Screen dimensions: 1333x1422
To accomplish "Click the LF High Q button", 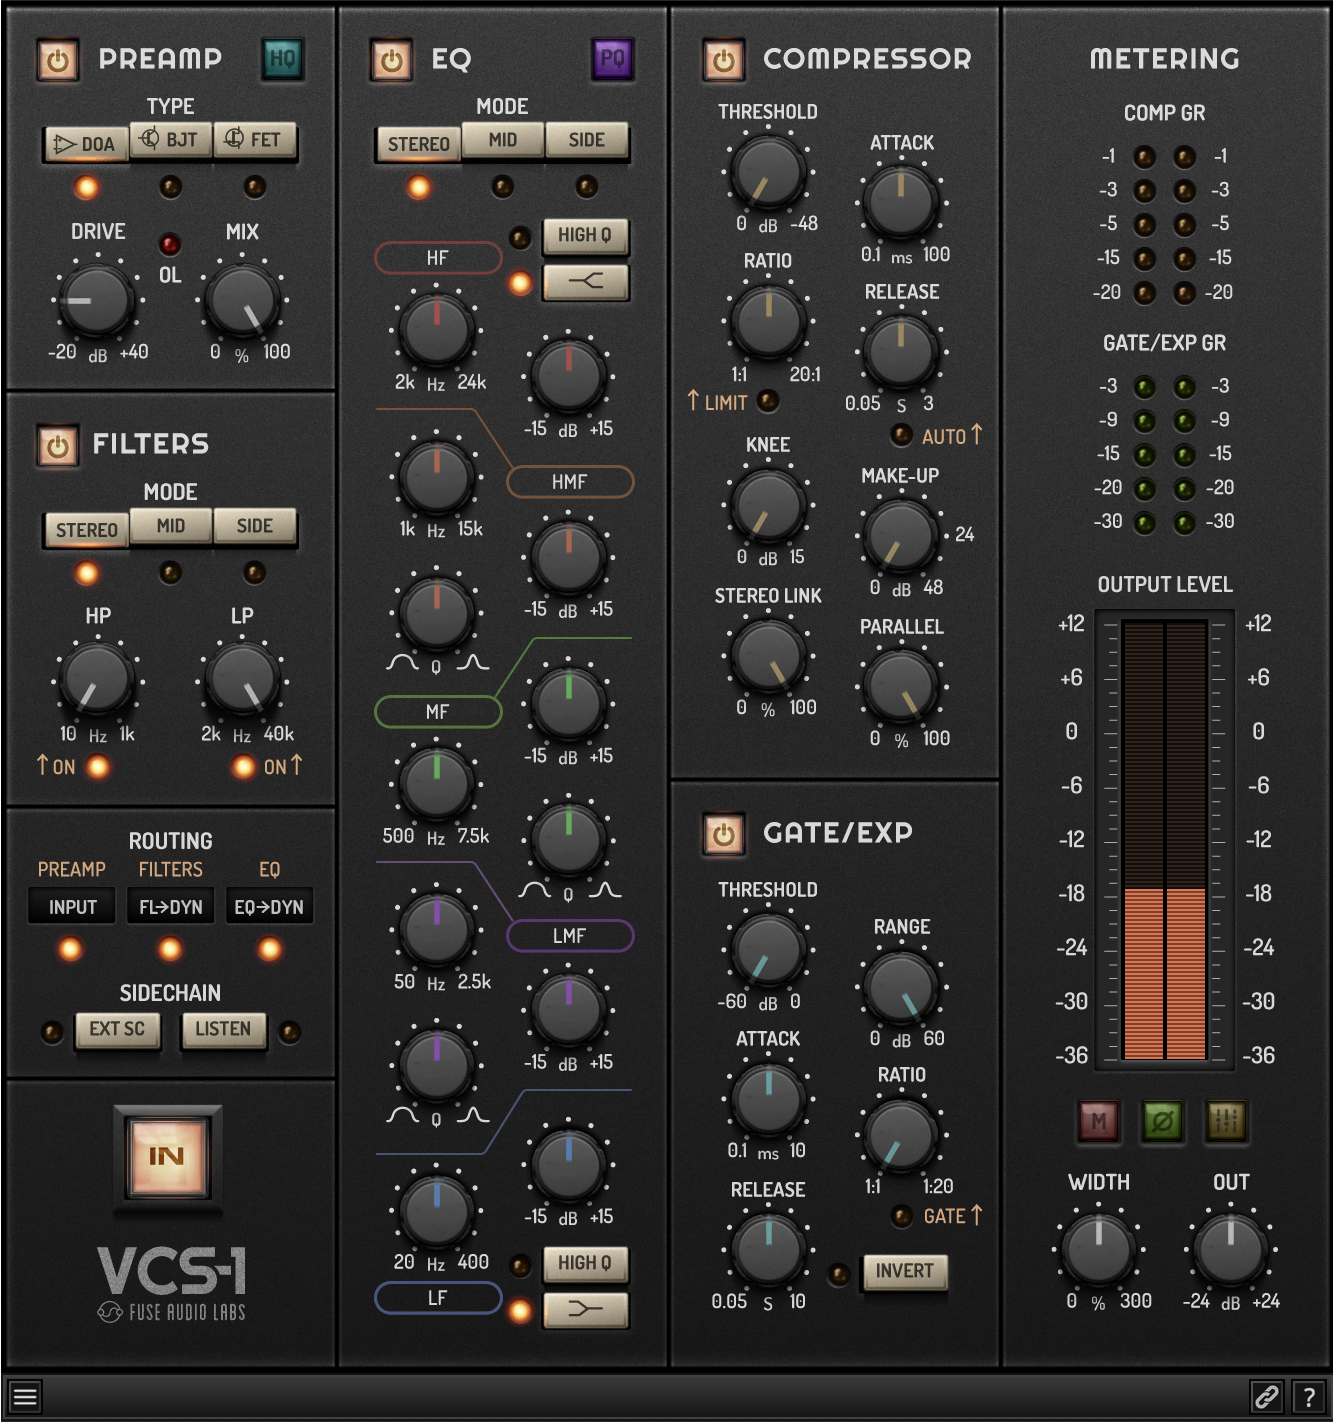I will [586, 1264].
